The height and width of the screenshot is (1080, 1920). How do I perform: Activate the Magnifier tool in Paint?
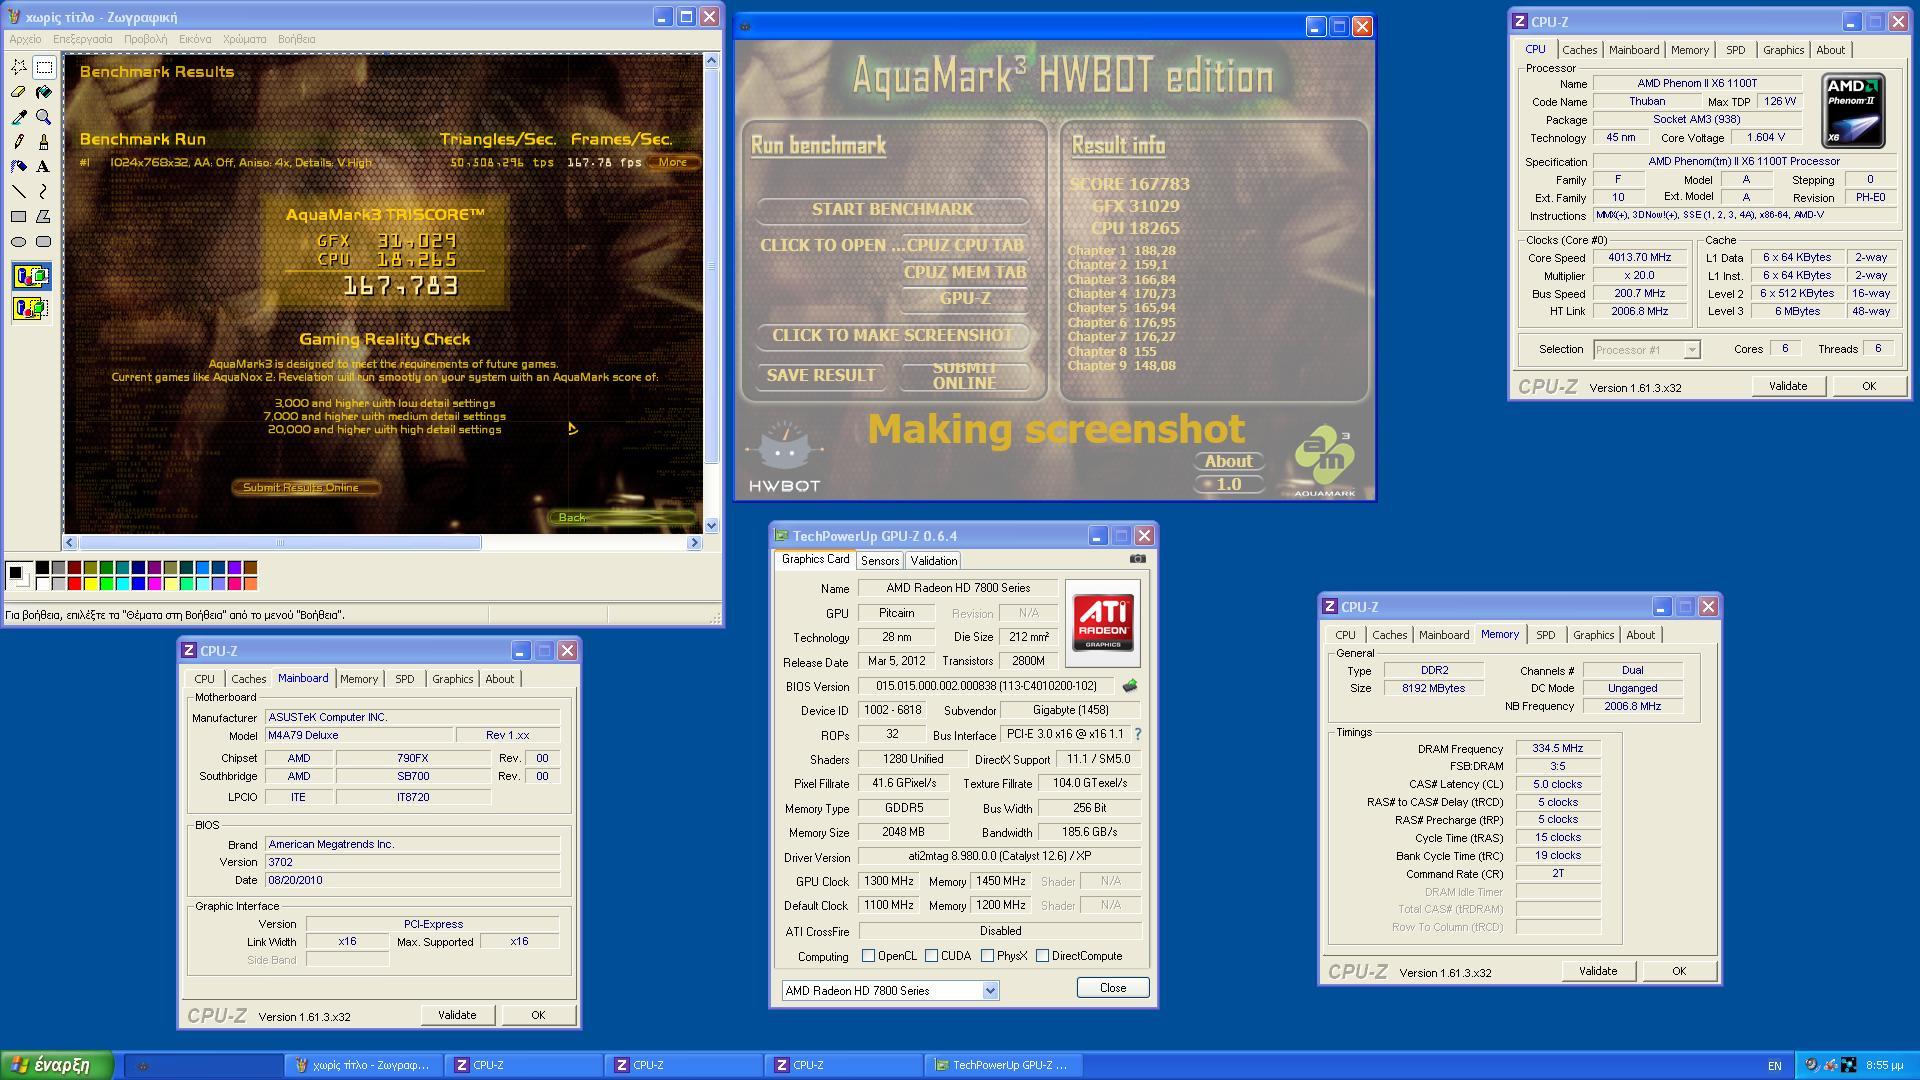(44, 117)
